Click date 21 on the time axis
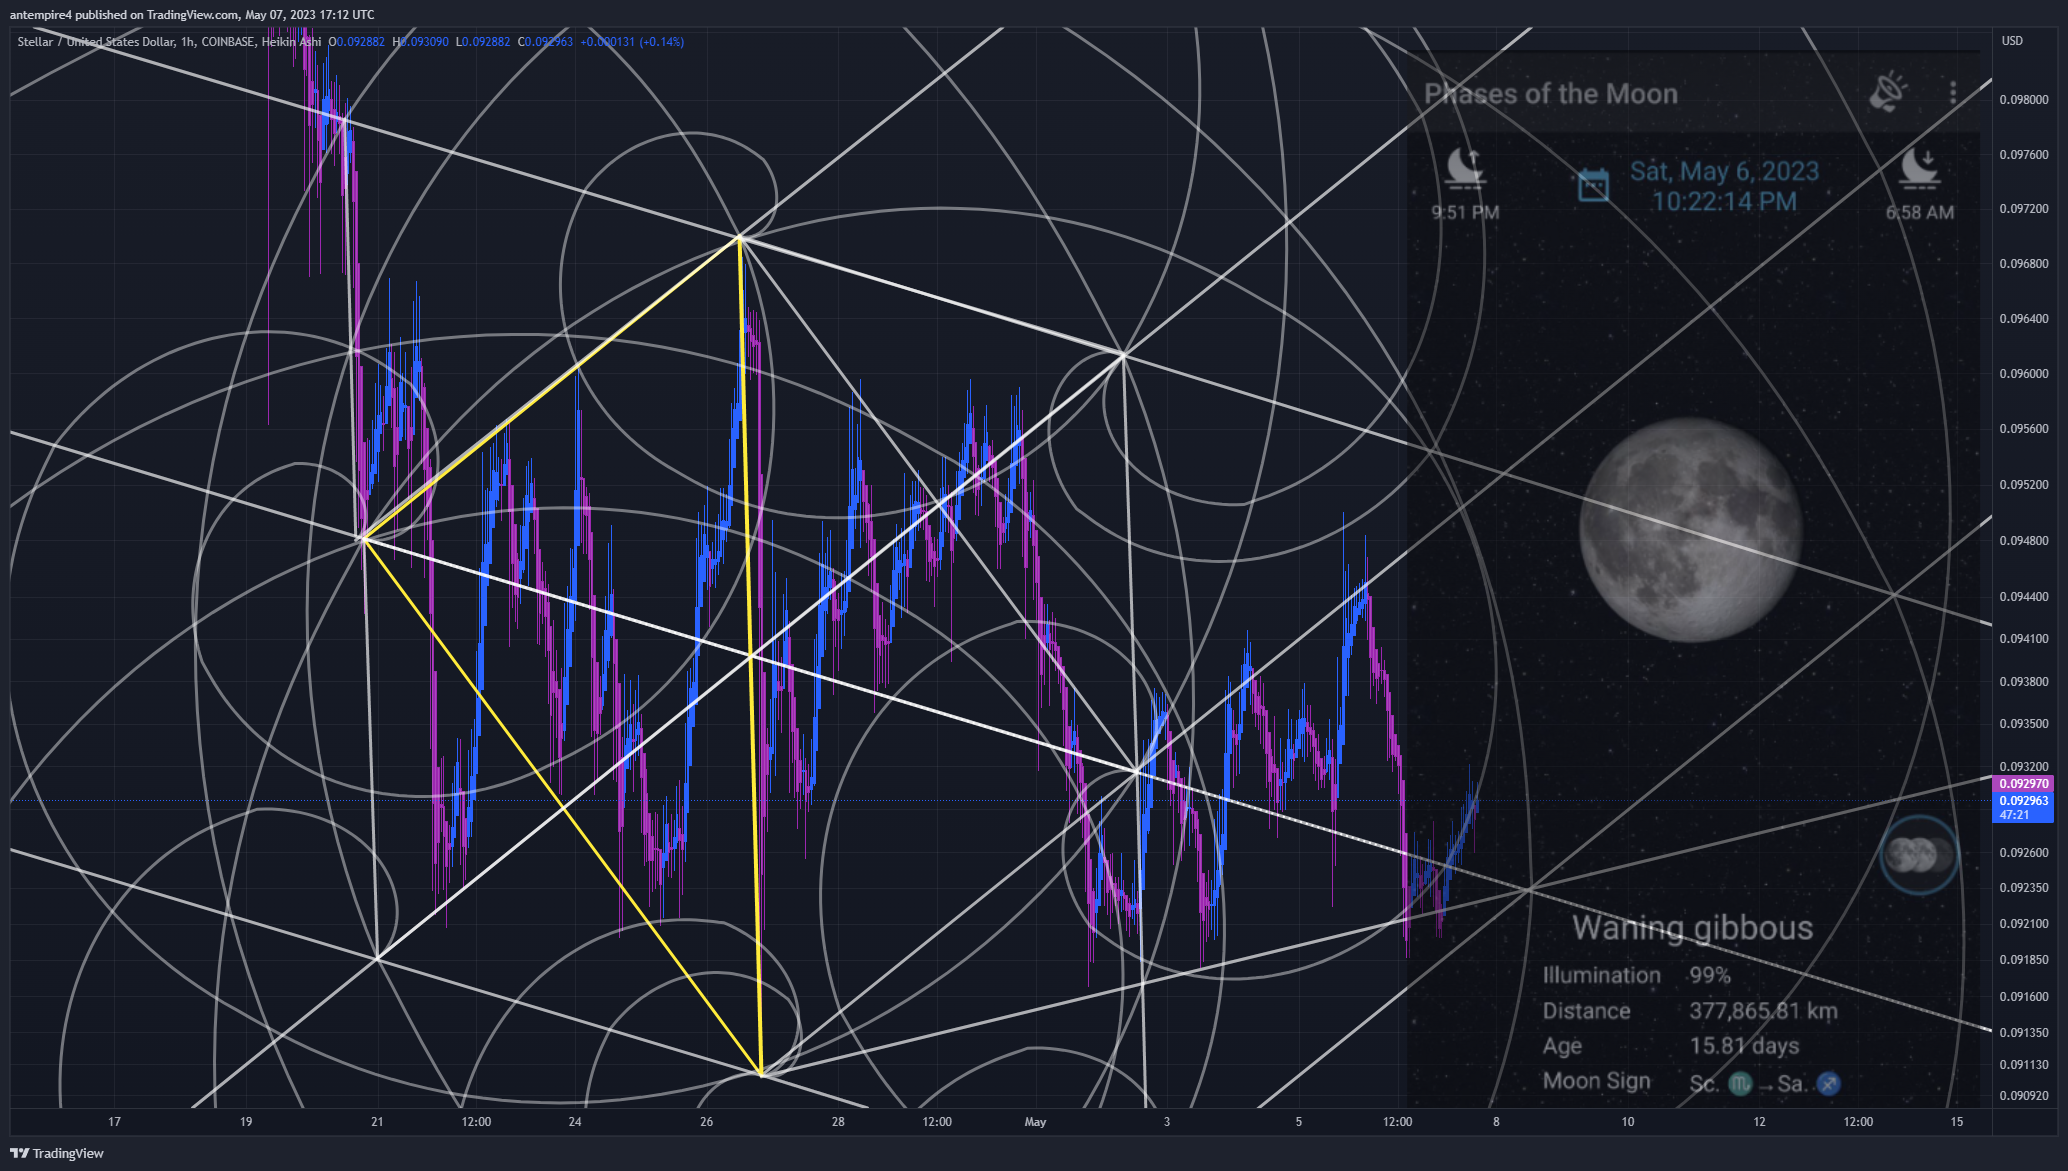2068x1171 pixels. (x=377, y=1122)
